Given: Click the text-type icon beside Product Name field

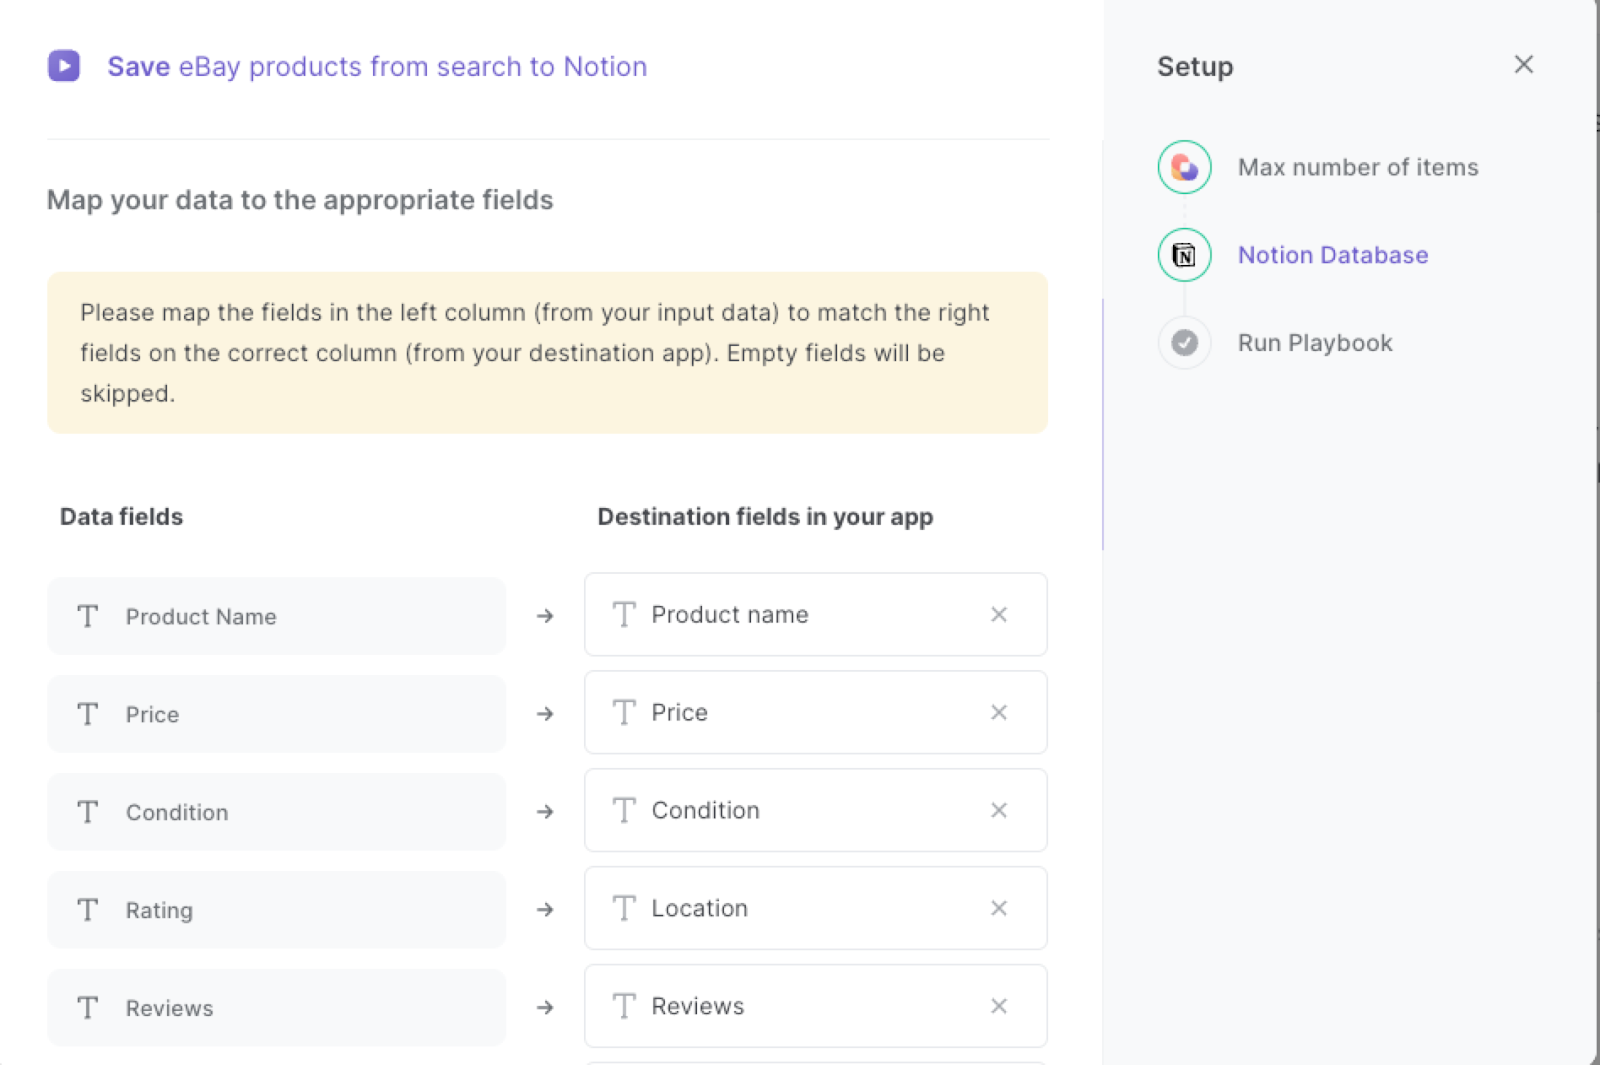Looking at the screenshot, I should tap(87, 616).
